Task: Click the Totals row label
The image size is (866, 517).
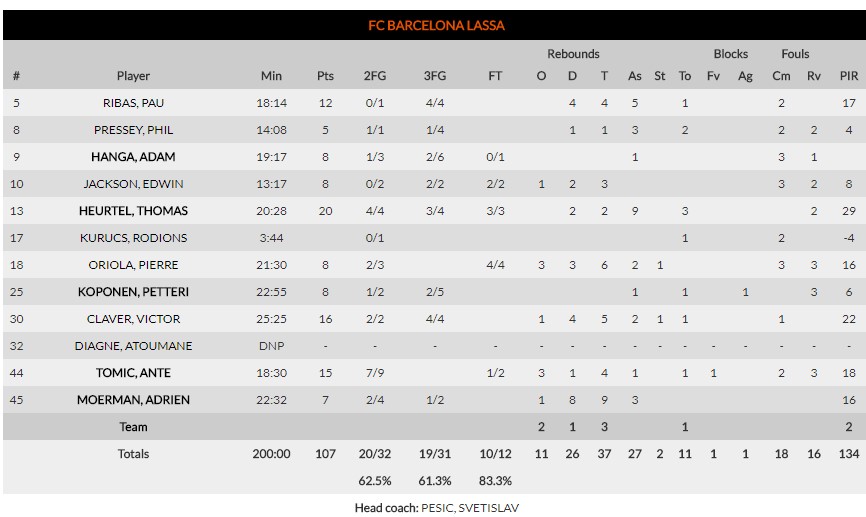Action: click(133, 454)
